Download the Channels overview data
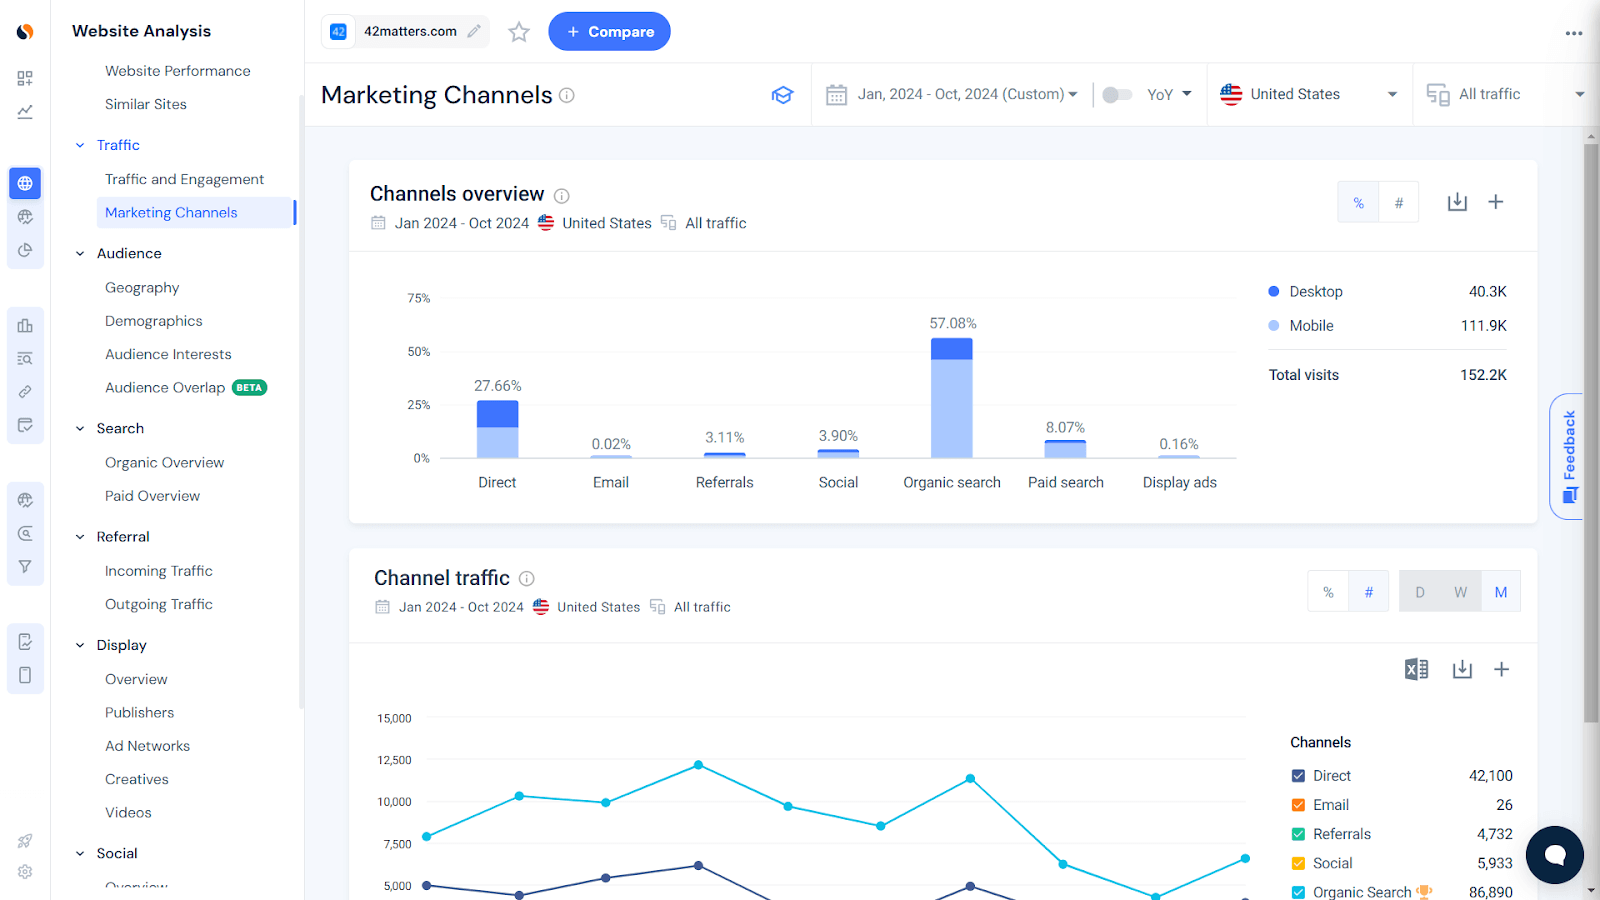The width and height of the screenshot is (1600, 900). [1456, 201]
